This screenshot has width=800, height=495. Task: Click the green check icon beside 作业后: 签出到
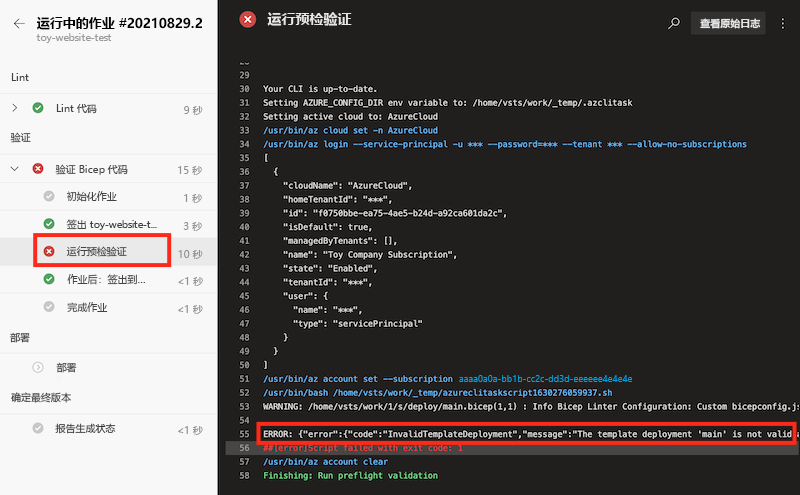(49, 279)
